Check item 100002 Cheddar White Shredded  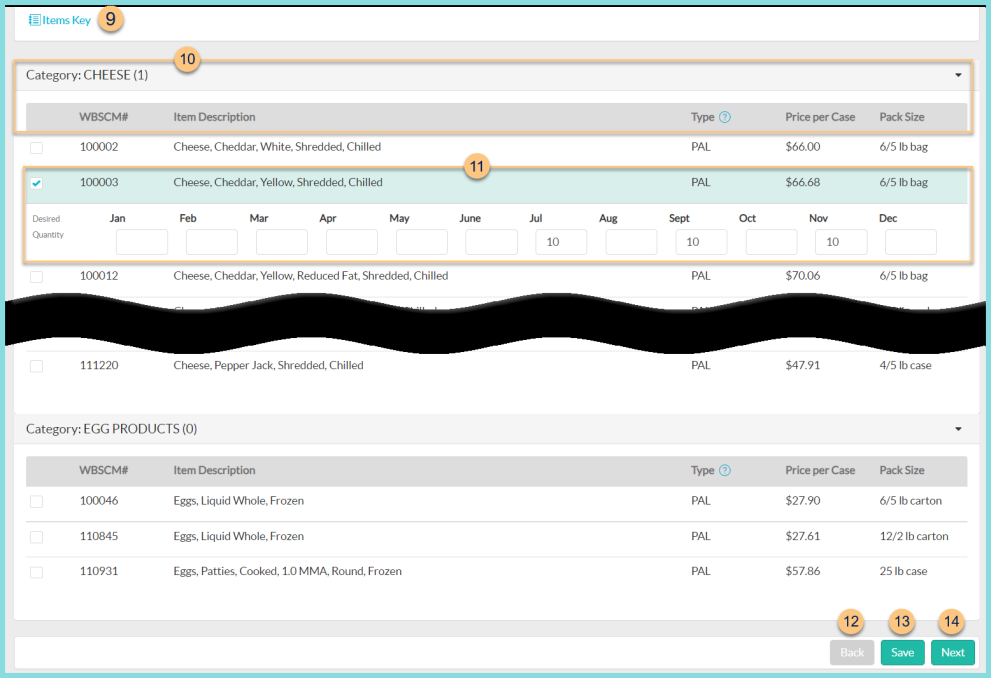click(x=36, y=148)
